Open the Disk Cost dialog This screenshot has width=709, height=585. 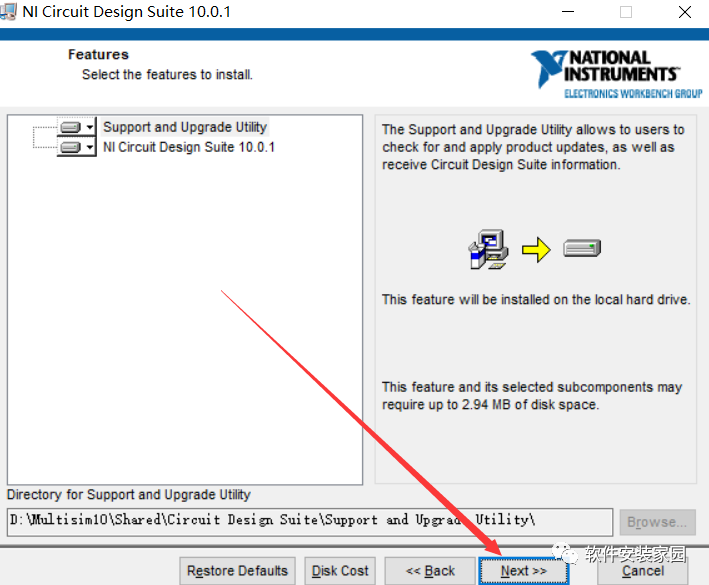(x=340, y=571)
